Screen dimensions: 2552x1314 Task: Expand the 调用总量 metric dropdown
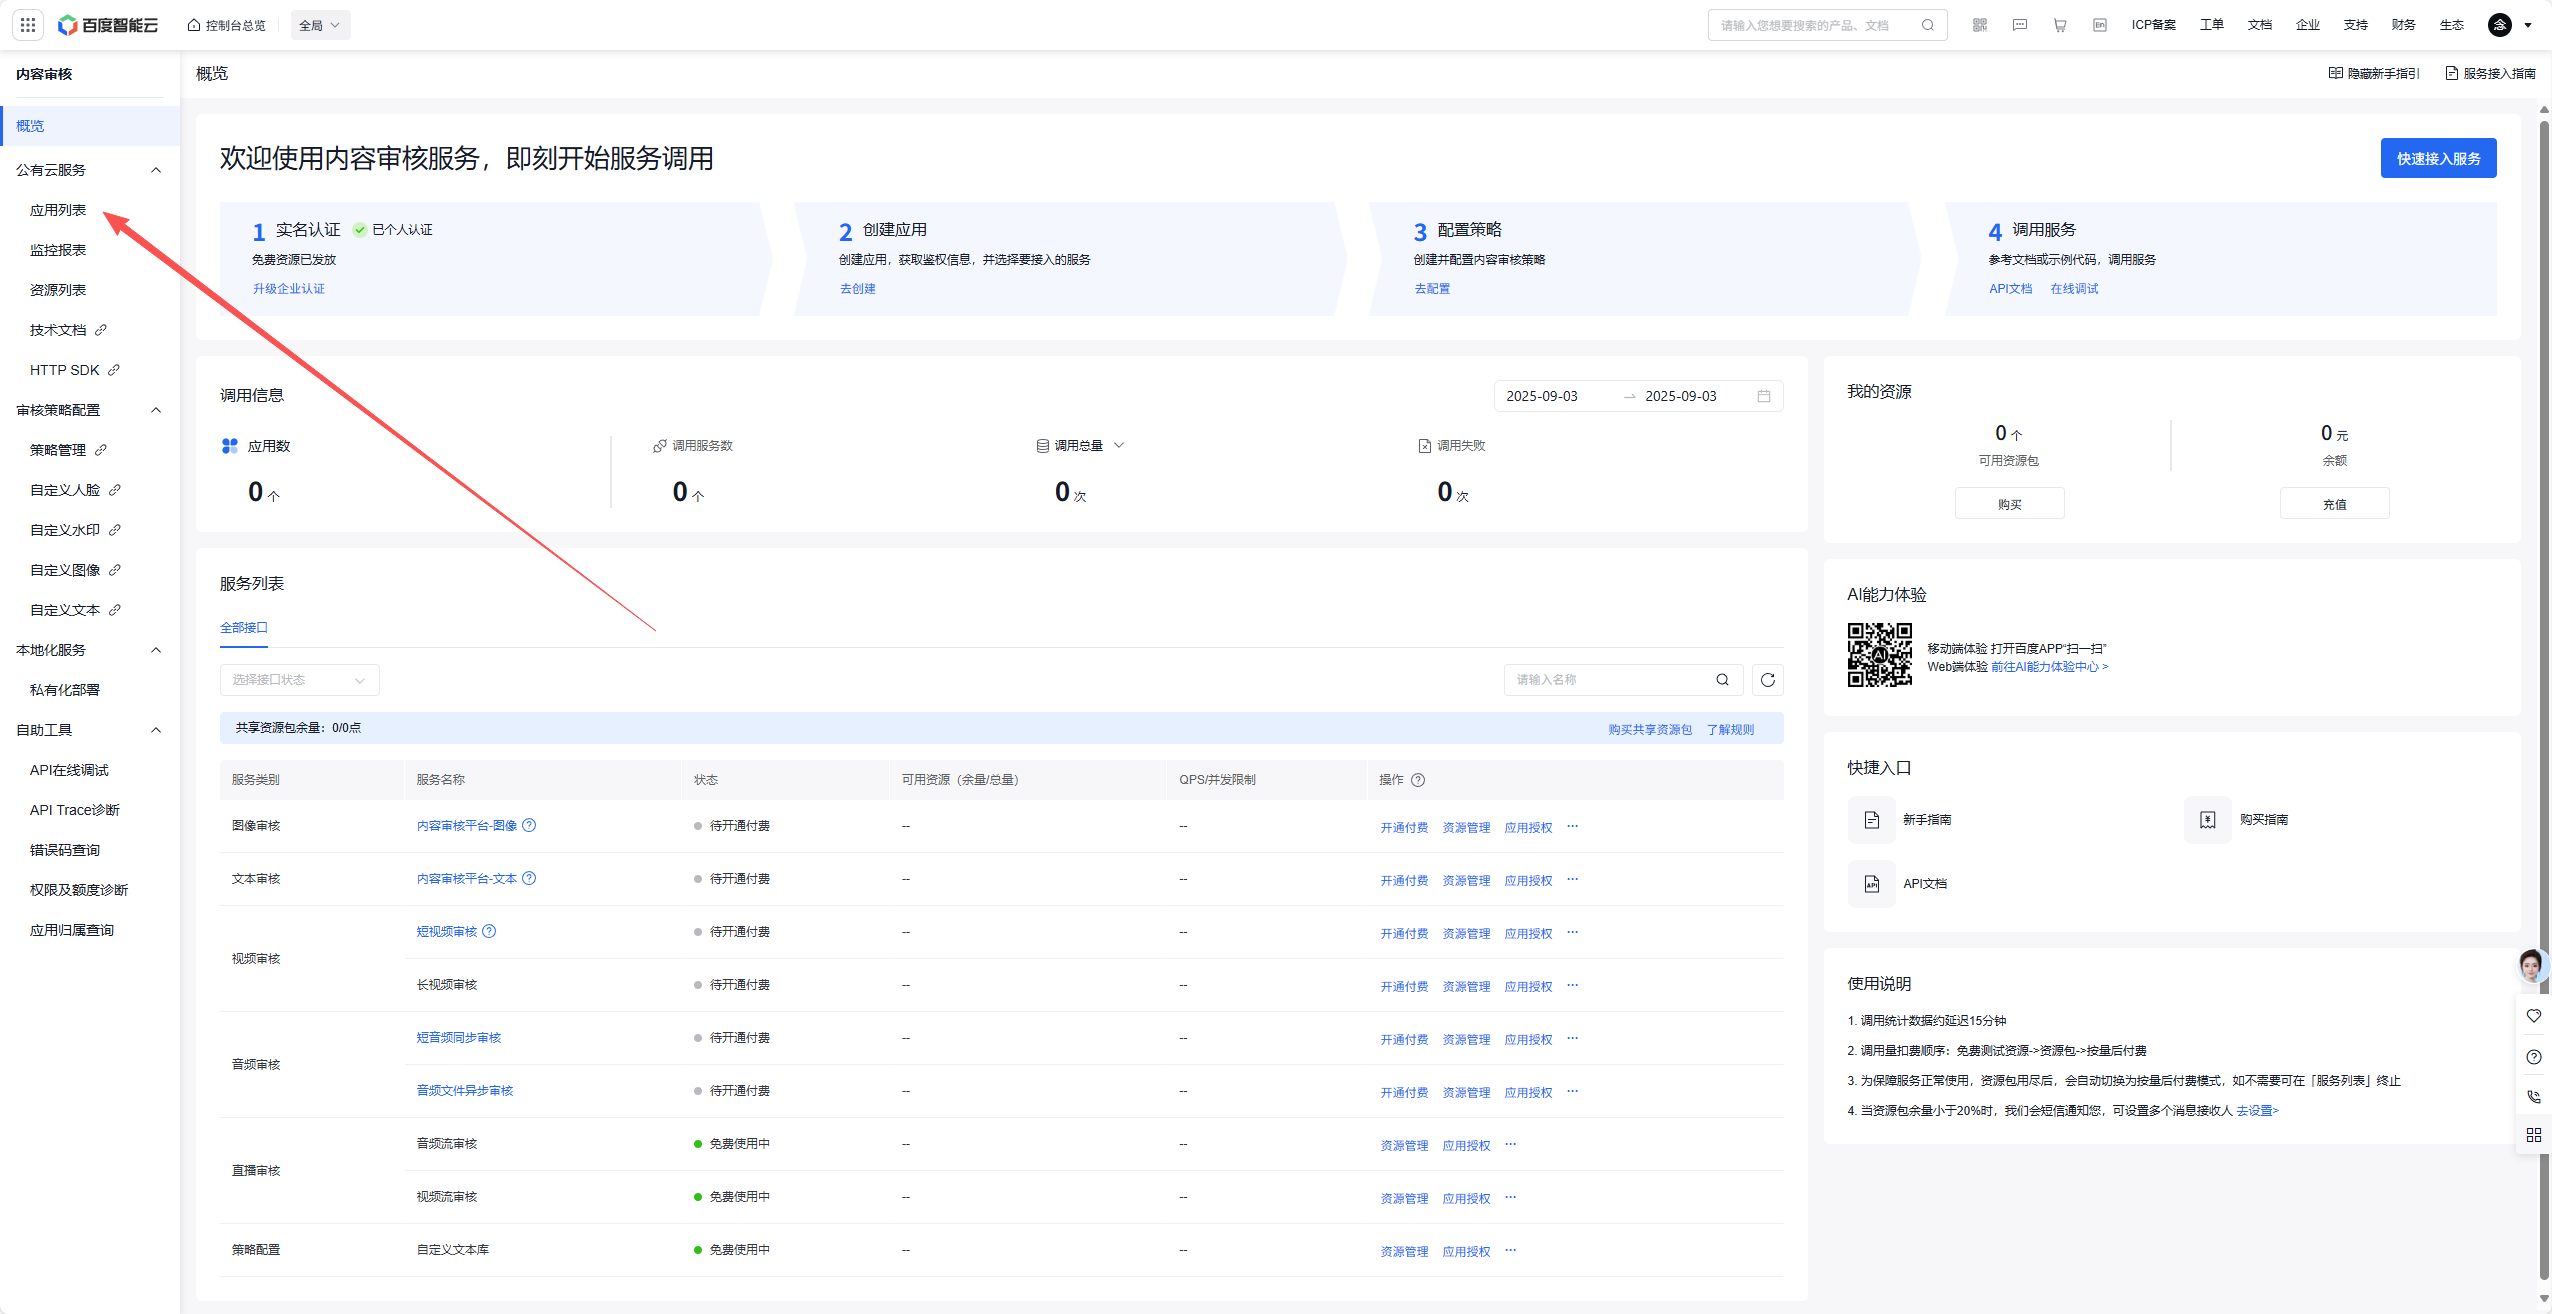click(x=1119, y=445)
